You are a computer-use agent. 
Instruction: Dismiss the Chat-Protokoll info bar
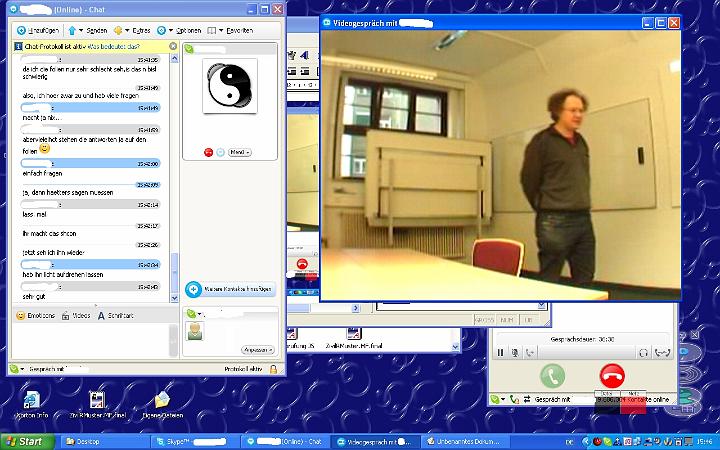coord(173,46)
